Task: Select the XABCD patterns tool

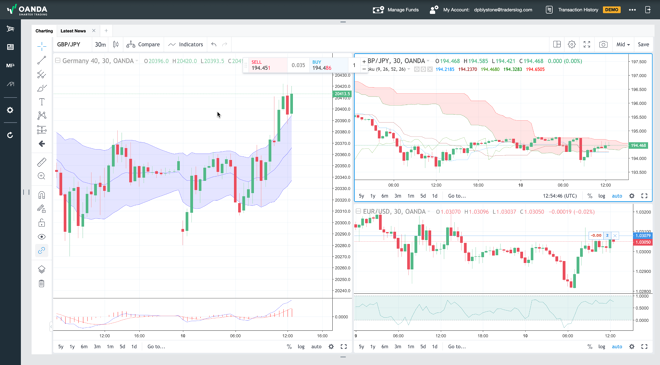Action: point(41,115)
